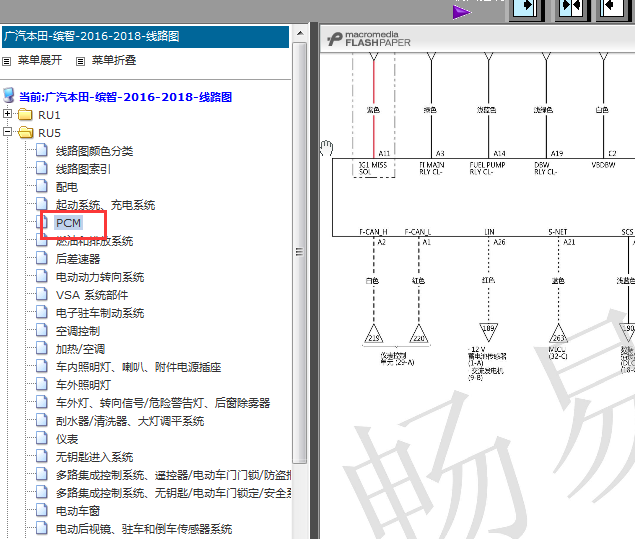
Task: Click the icon beside 菜单折叠
Action: (x=81, y=62)
